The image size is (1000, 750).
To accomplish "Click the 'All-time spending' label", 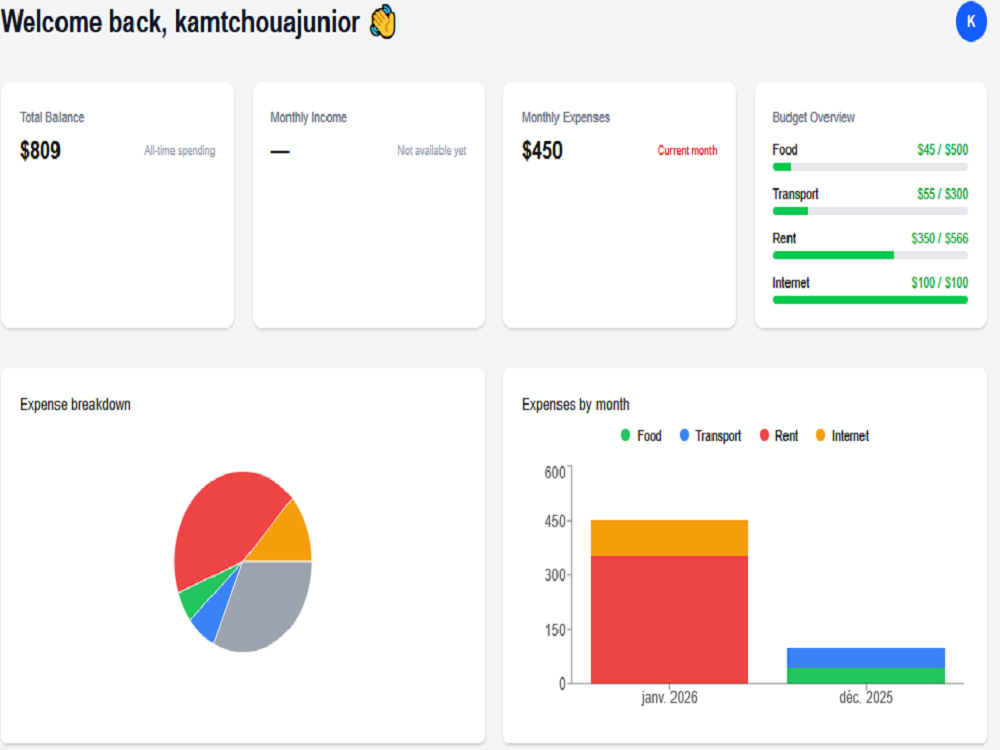I will pos(179,151).
